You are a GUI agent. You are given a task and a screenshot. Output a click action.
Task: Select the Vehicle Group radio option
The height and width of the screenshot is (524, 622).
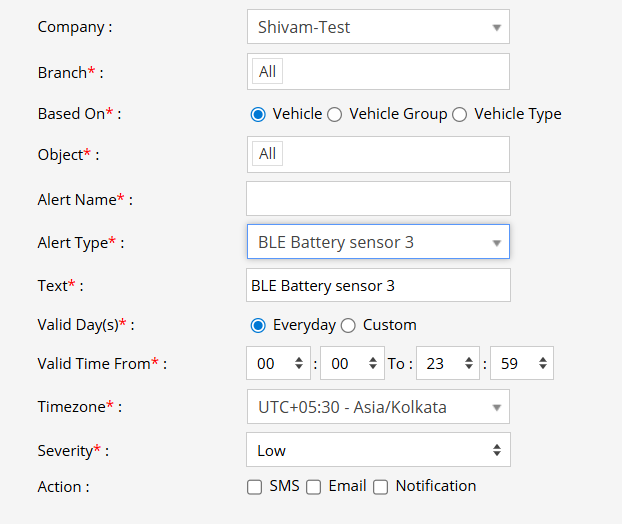tap(335, 114)
